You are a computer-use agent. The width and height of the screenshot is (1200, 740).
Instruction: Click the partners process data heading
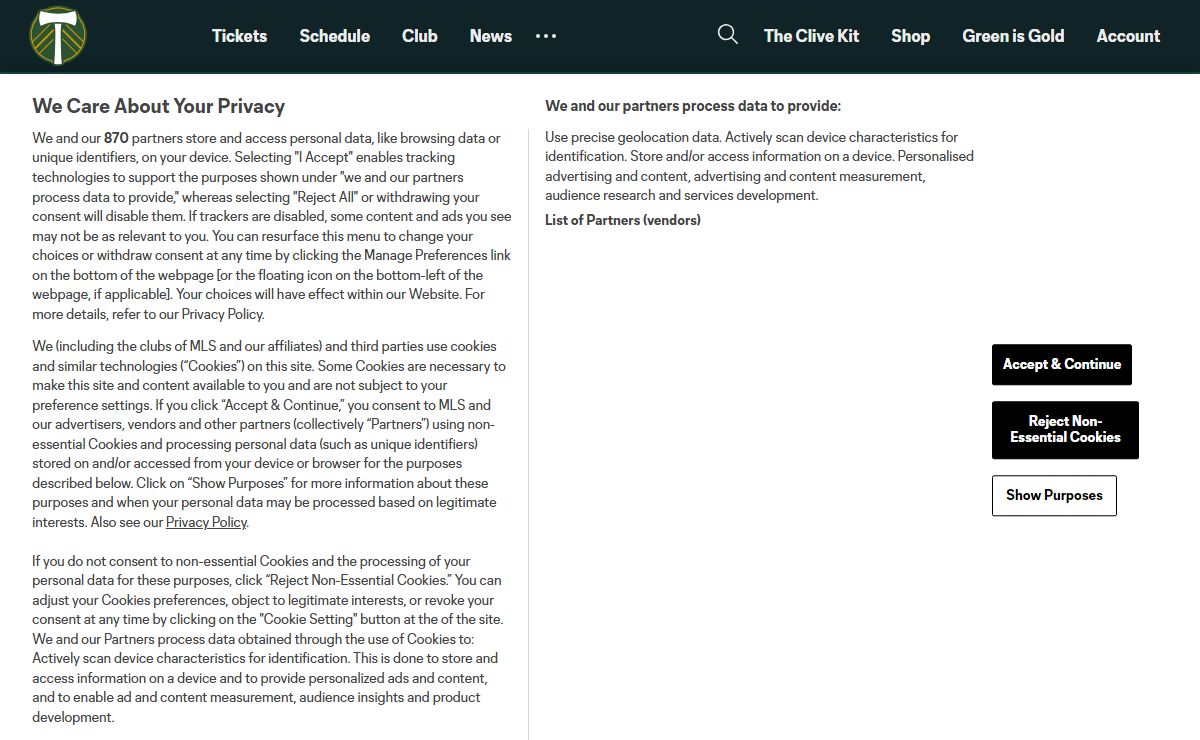pyautogui.click(x=693, y=106)
